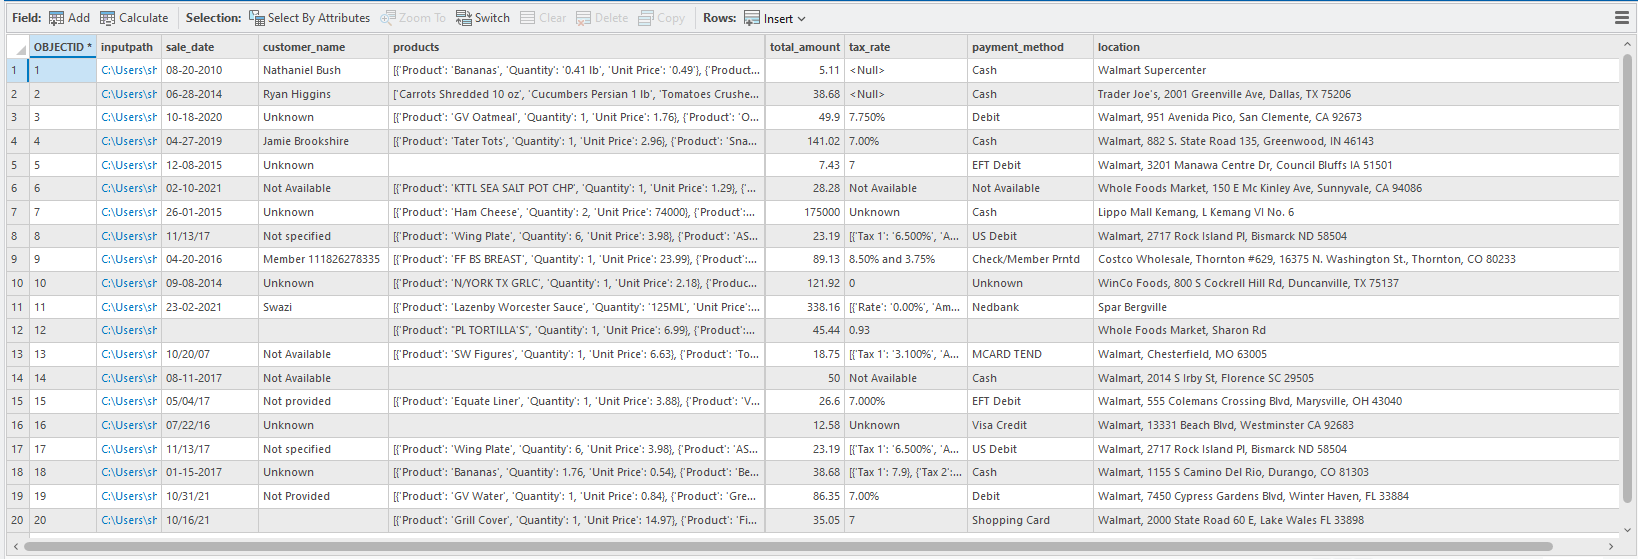Click the total_amount column header
1638x559 pixels.
point(804,47)
